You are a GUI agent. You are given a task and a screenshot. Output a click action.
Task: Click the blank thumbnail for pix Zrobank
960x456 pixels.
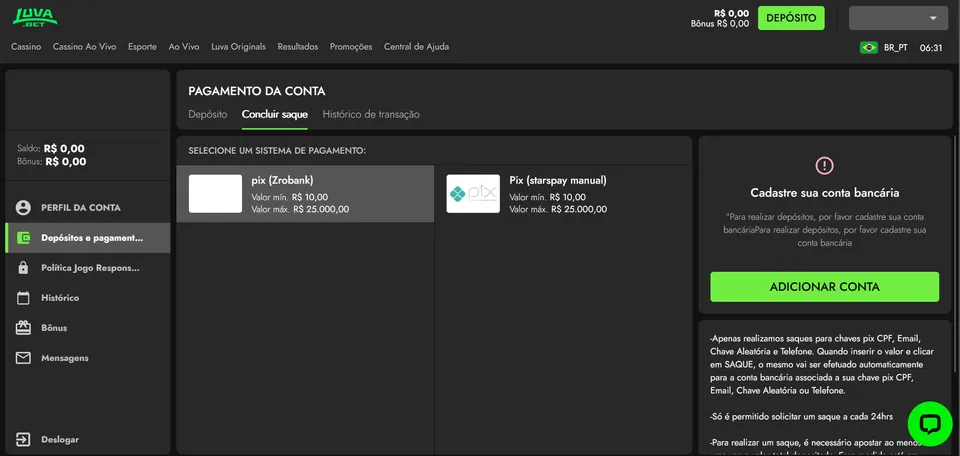[x=215, y=193]
